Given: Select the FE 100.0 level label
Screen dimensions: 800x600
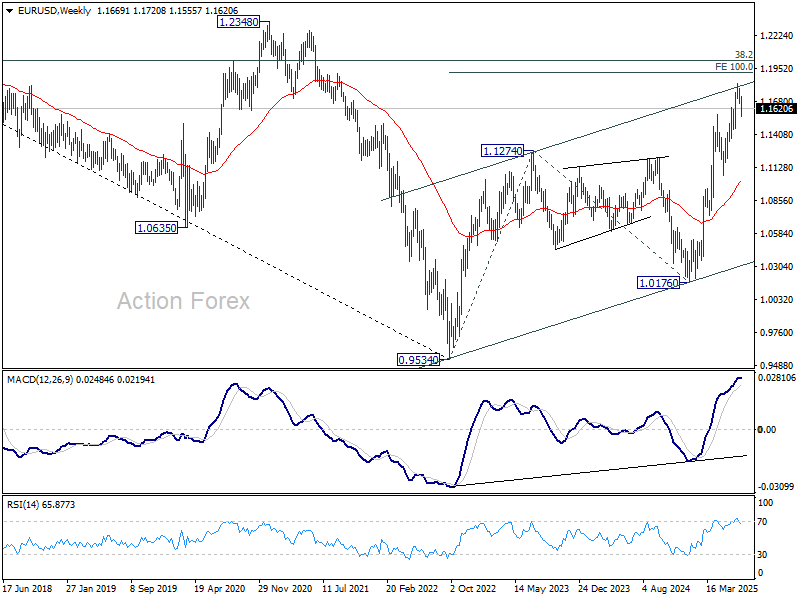Looking at the screenshot, I should pyautogui.click(x=734, y=67).
